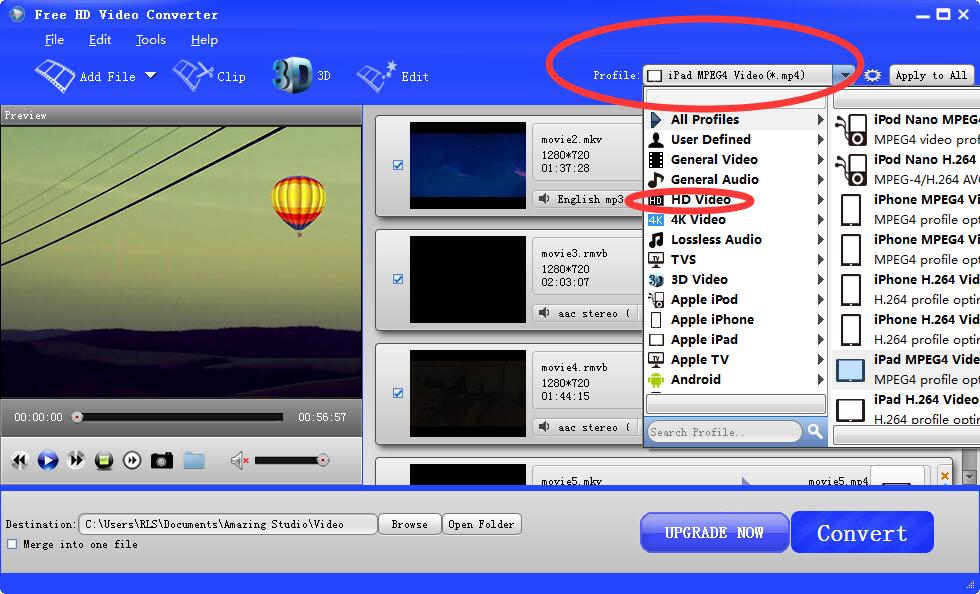The height and width of the screenshot is (594, 980).
Task: Expand the 4K Video submenu arrow
Action: click(x=820, y=219)
